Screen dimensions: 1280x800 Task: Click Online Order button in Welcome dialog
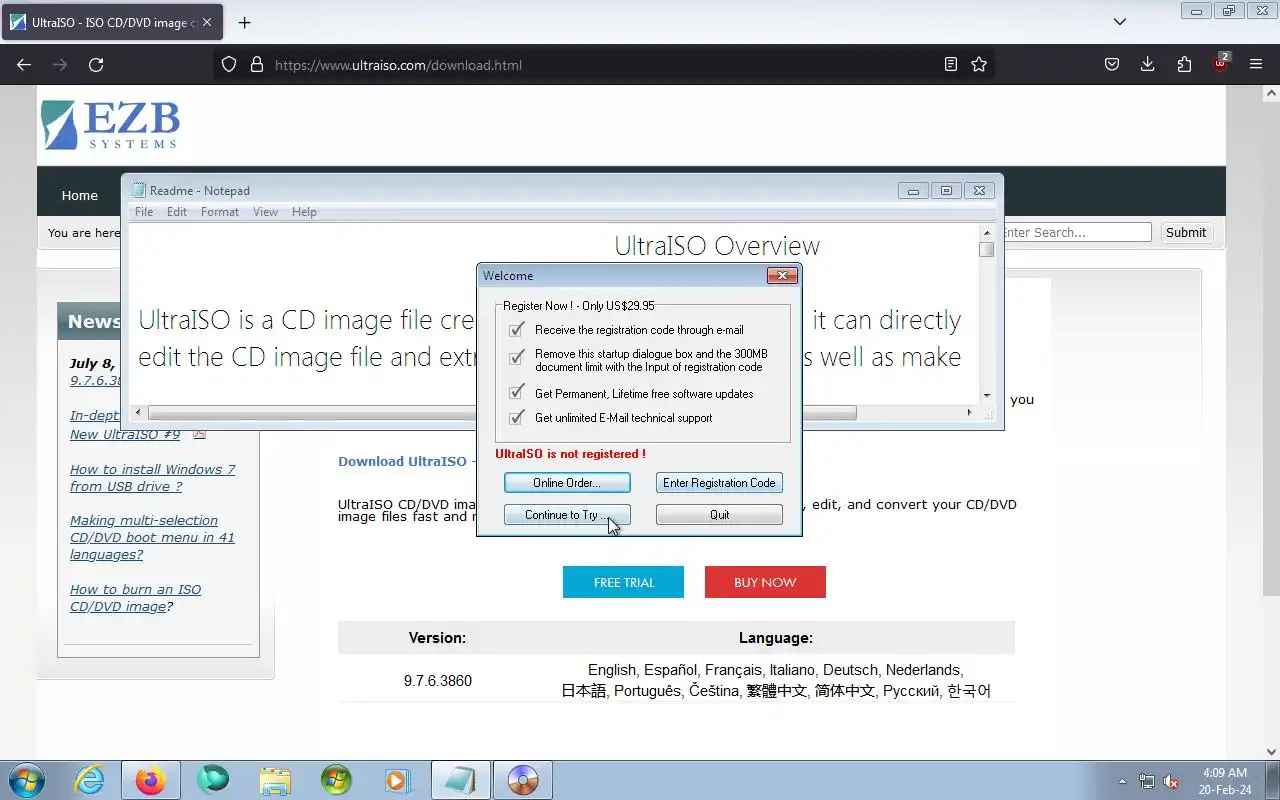click(x=567, y=483)
